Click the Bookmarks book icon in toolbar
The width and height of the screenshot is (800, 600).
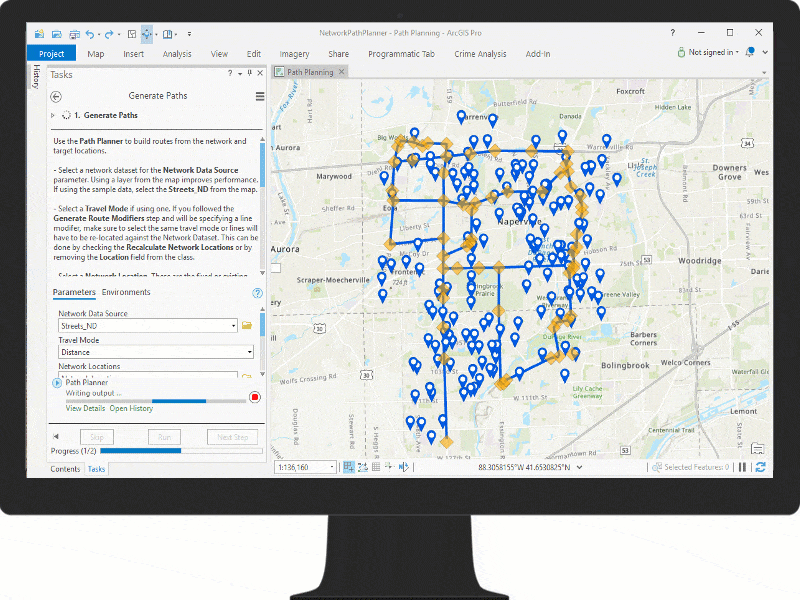pos(167,34)
